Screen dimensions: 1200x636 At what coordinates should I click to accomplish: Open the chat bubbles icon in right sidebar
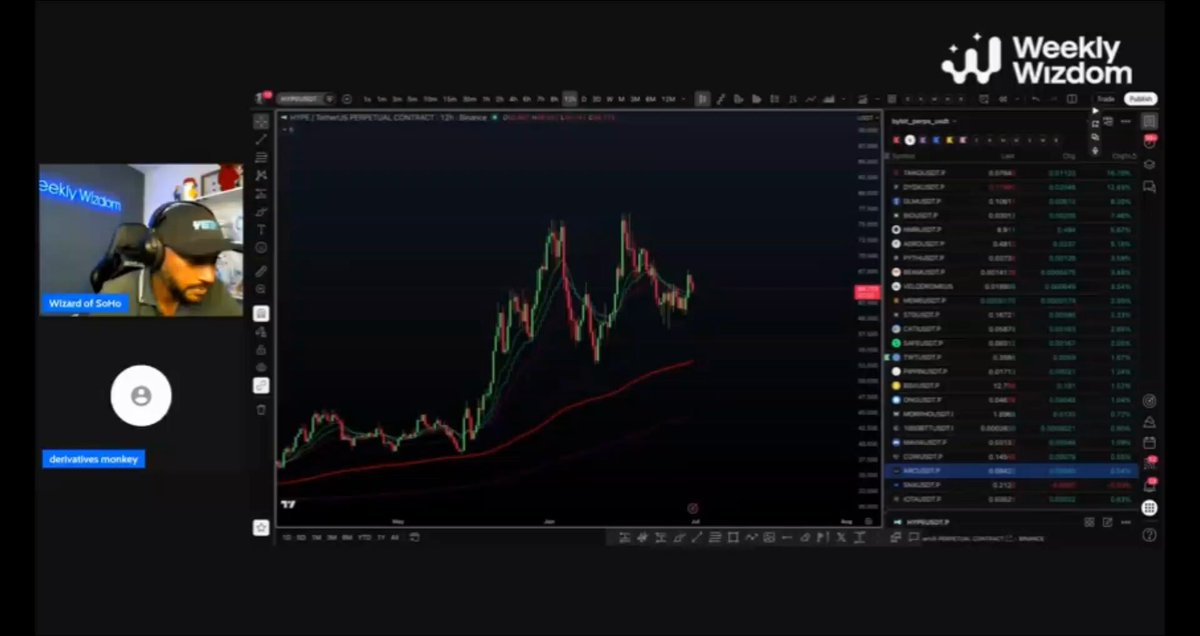(1149, 186)
